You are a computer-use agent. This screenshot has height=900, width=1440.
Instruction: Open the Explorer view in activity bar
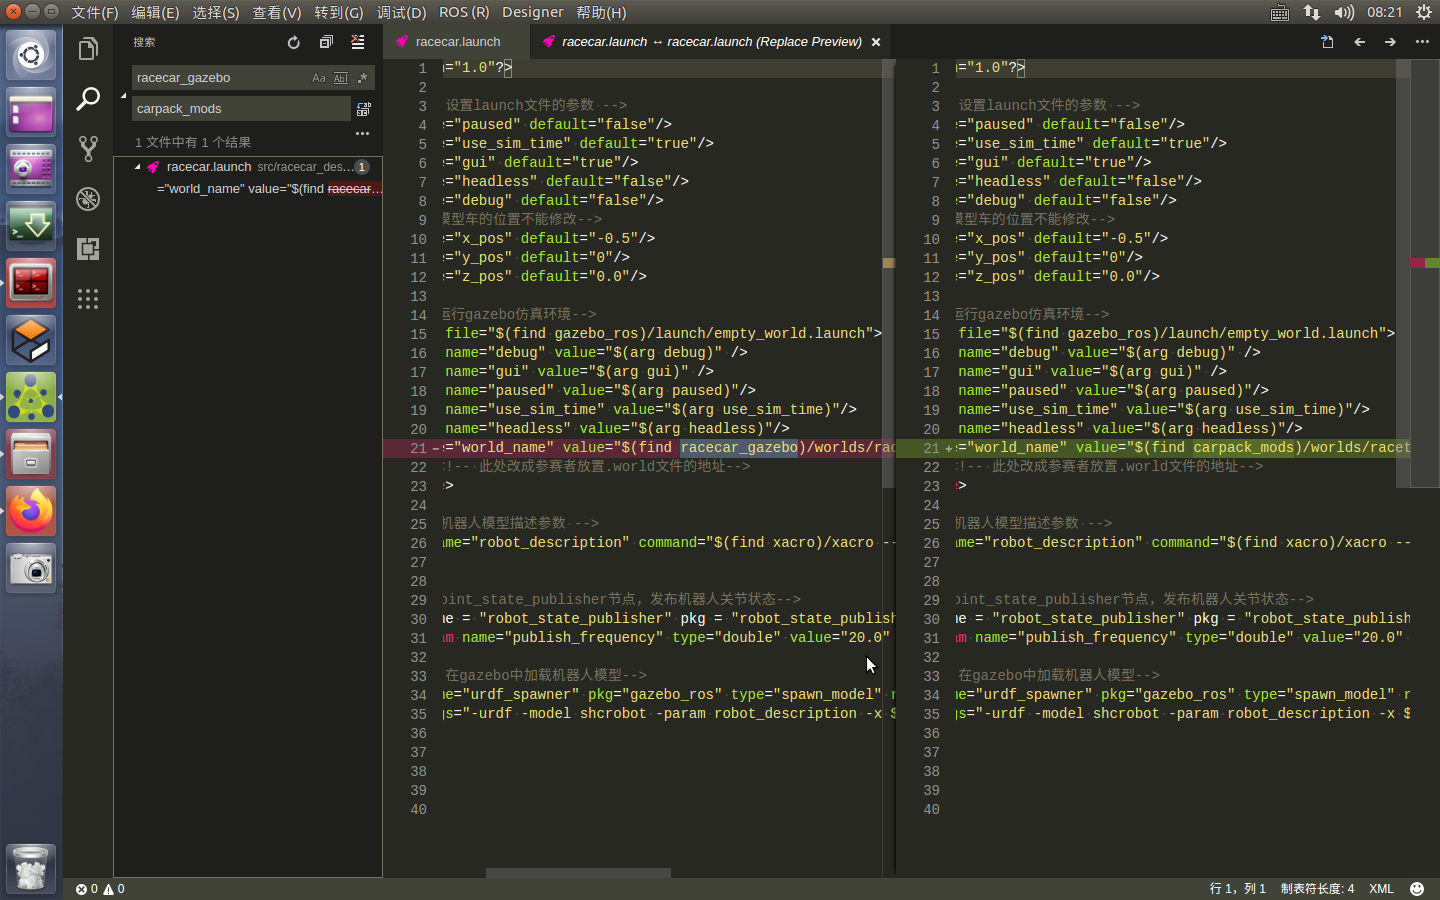(x=88, y=49)
